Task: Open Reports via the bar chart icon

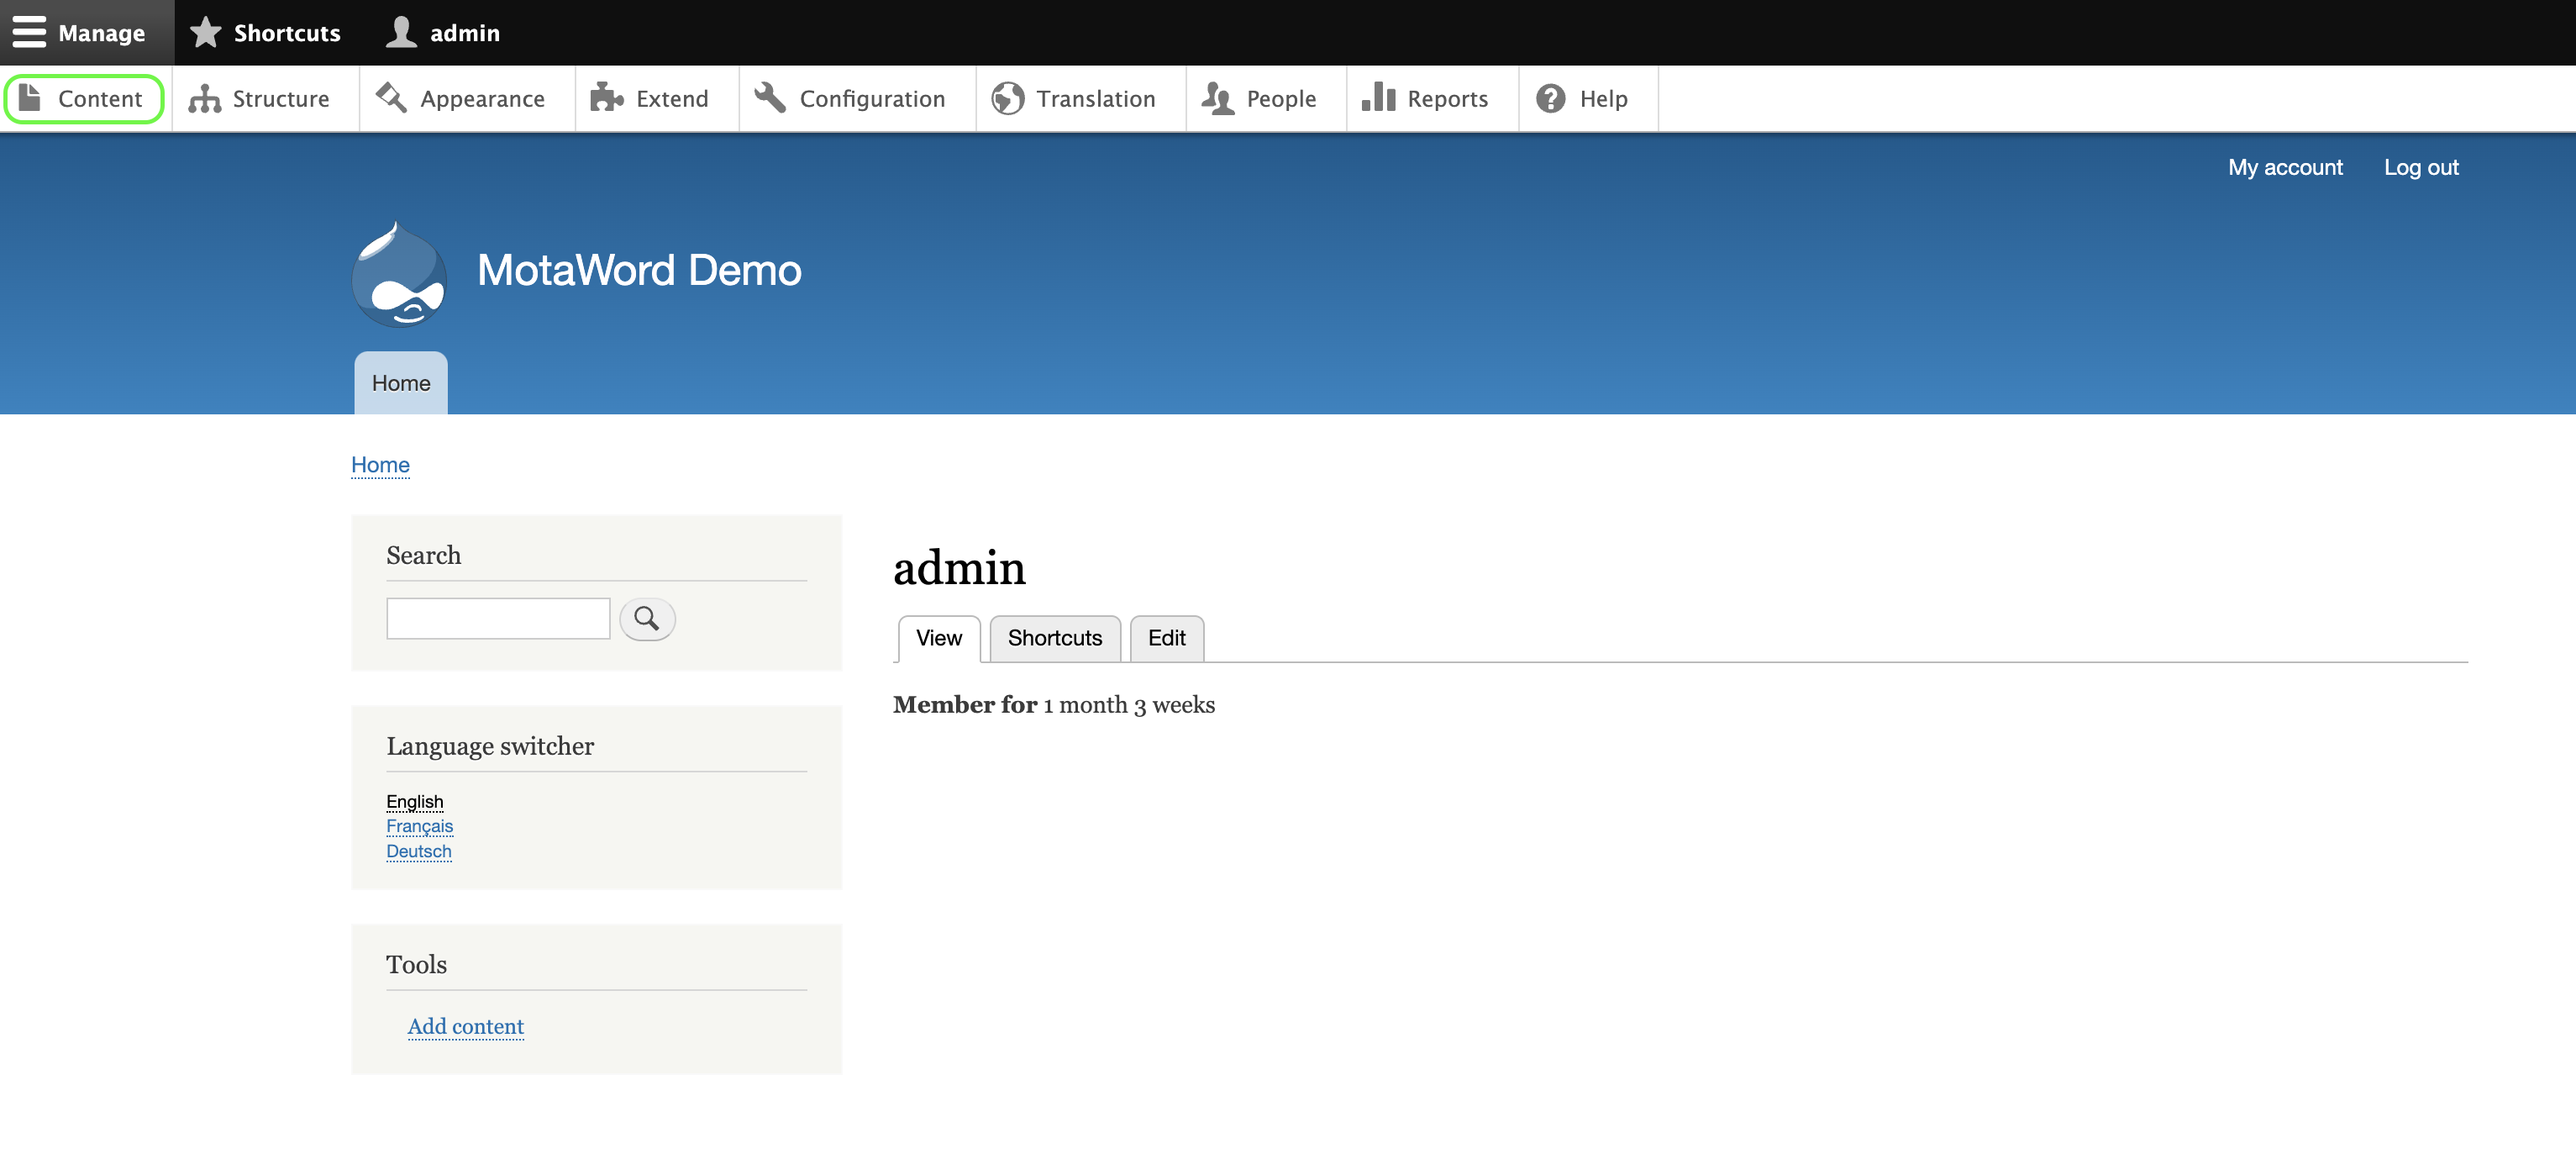Action: click(x=1377, y=98)
